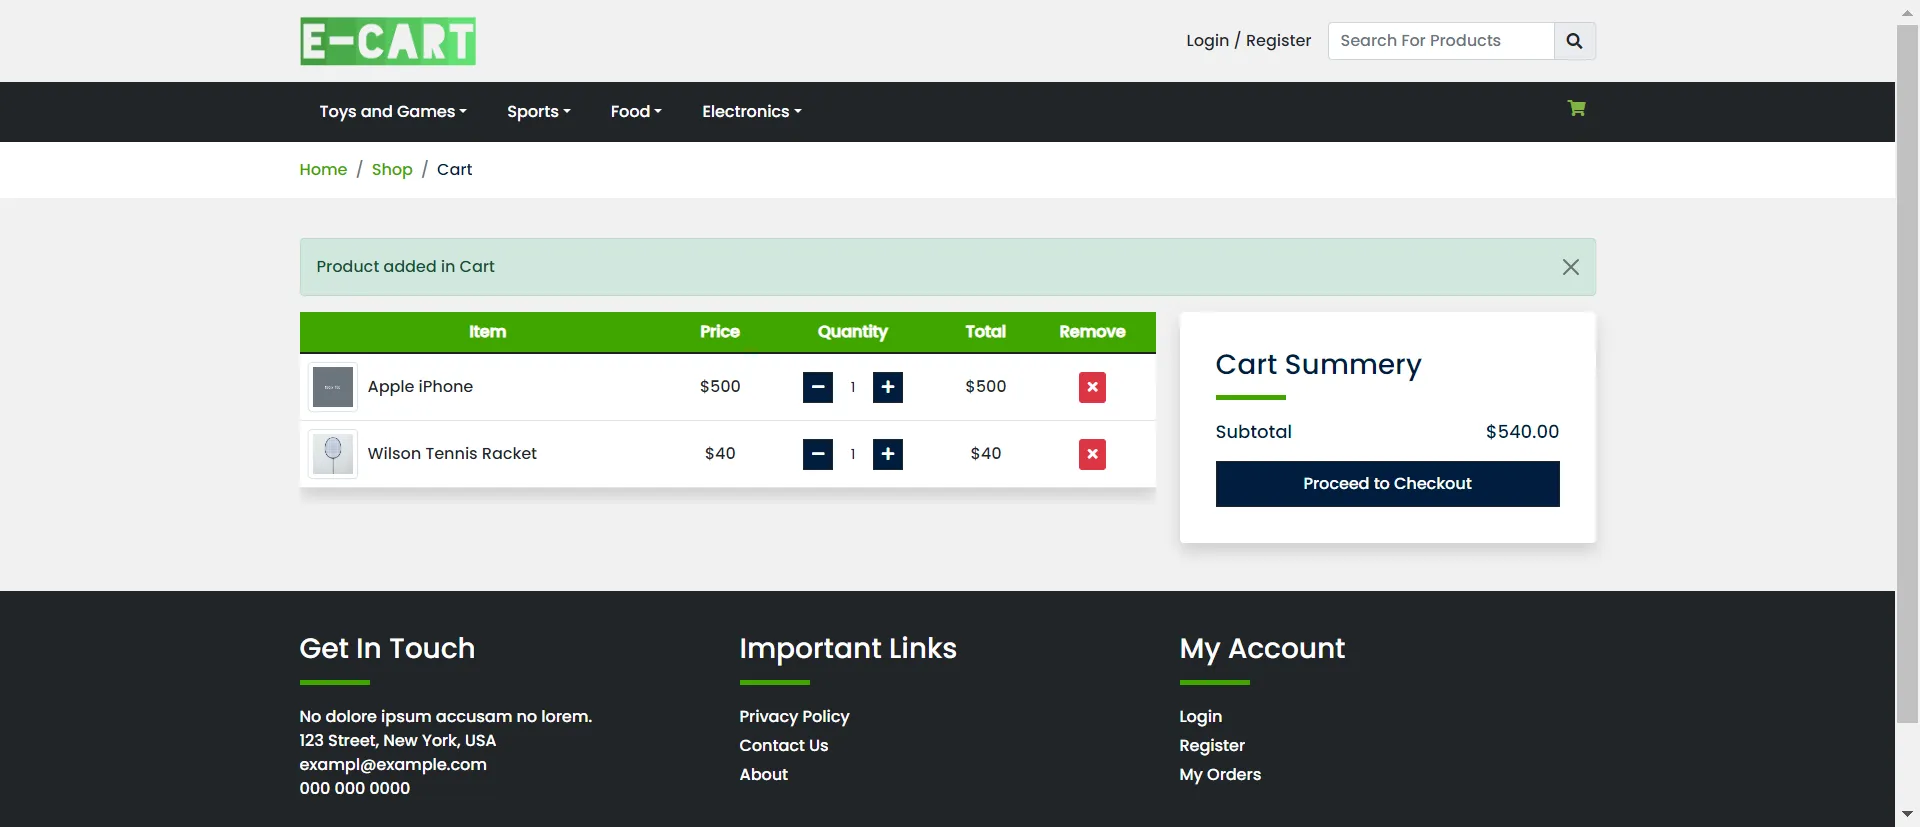Expand the Toys and Games dropdown
This screenshot has height=827, width=1920.
point(393,112)
